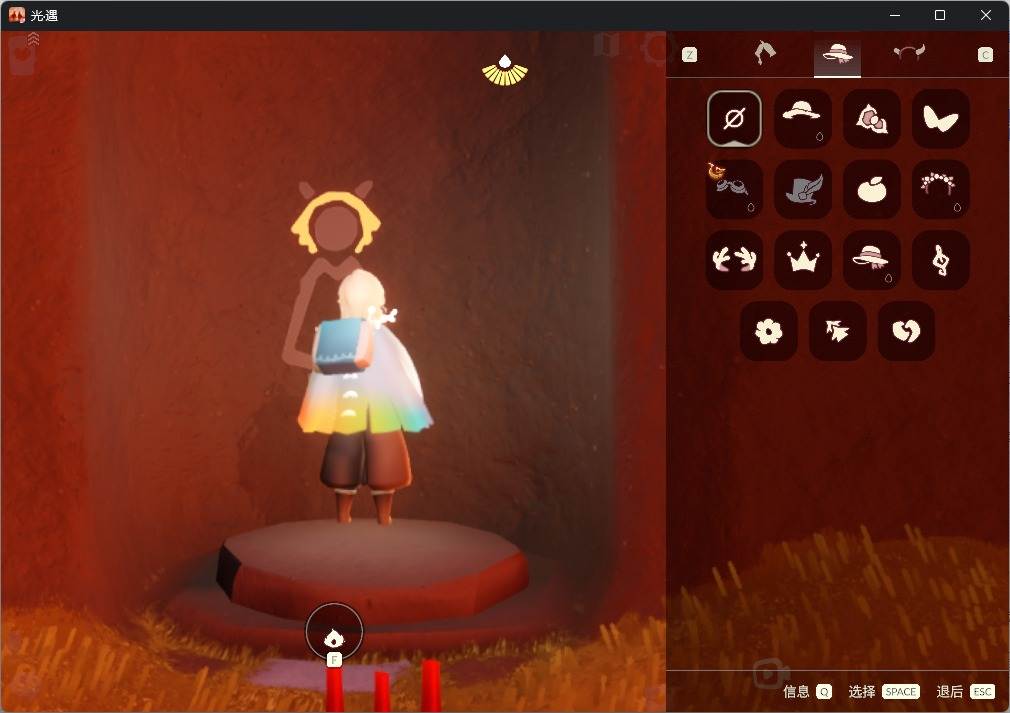Switch to the horns accessory tab
The height and width of the screenshot is (713, 1010).
pyautogui.click(x=909, y=53)
